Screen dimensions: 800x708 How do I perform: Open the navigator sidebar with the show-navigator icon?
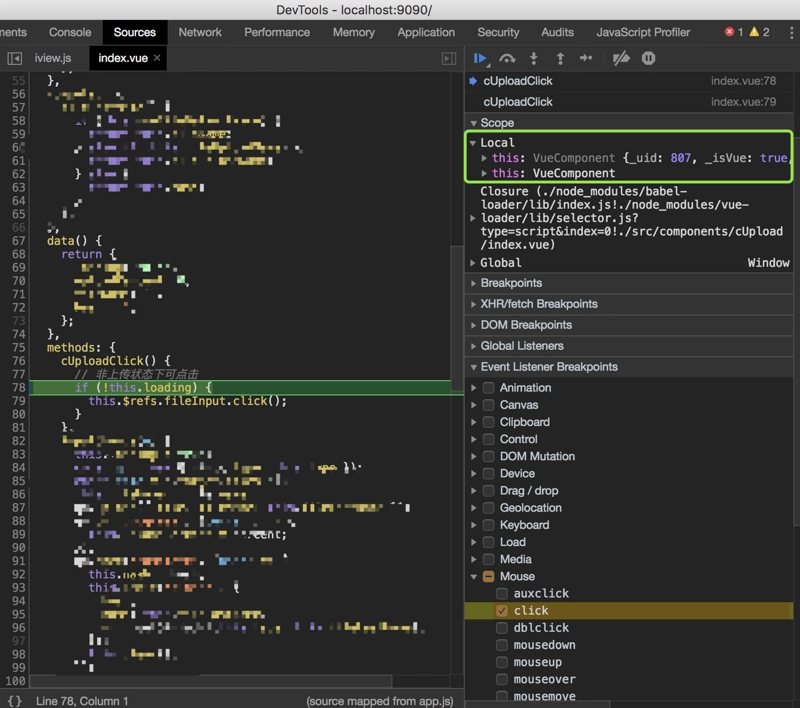point(14,57)
